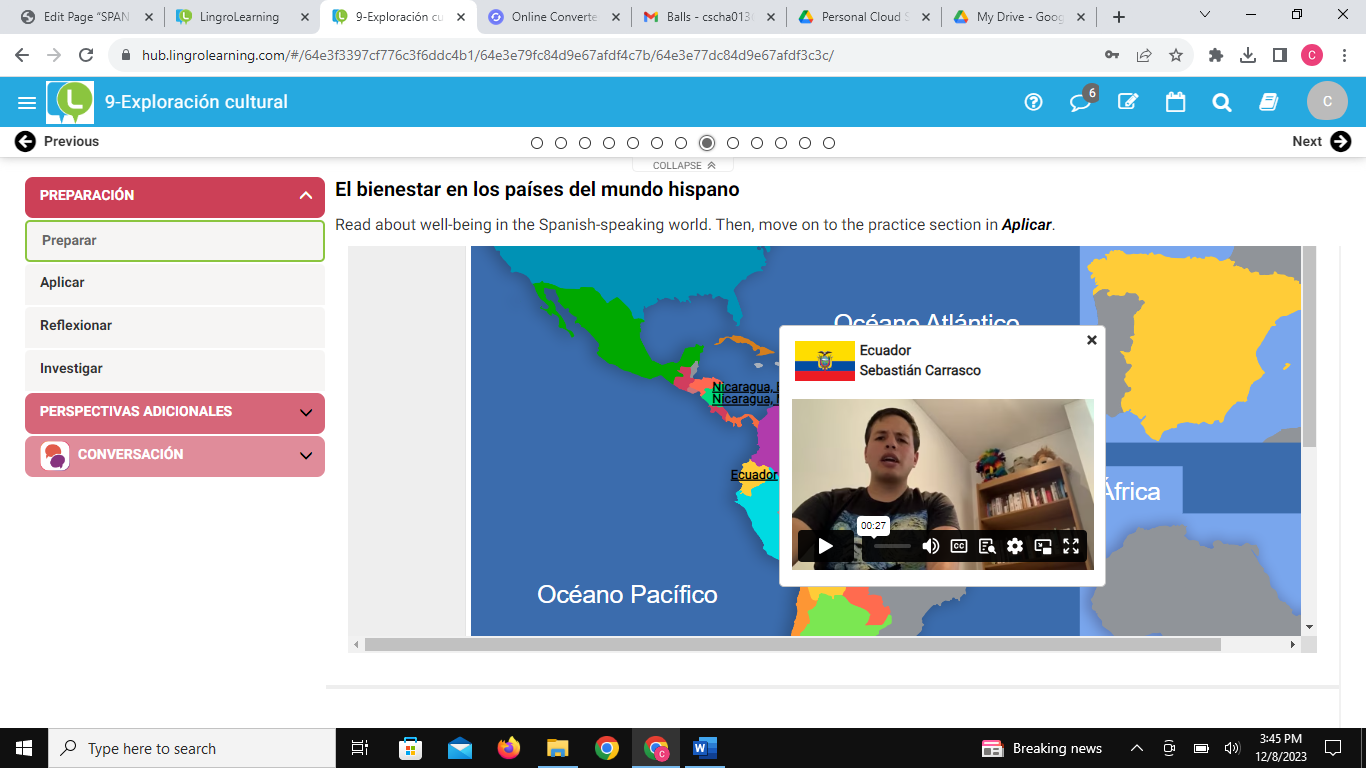This screenshot has width=1366, height=768.
Task: Open the calendar icon in header
Action: click(x=1175, y=102)
